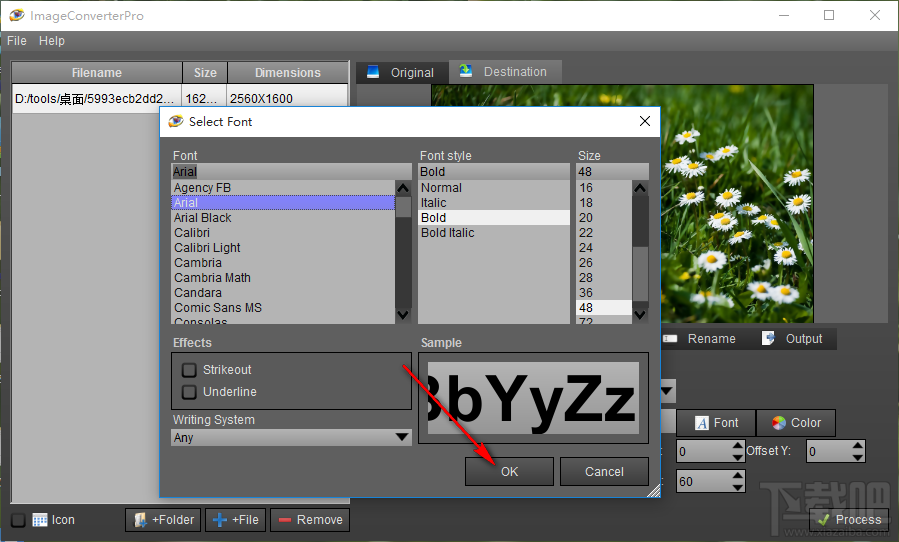
Task: Select the 2560X1600 file row
Action: pyautogui.click(x=180, y=99)
